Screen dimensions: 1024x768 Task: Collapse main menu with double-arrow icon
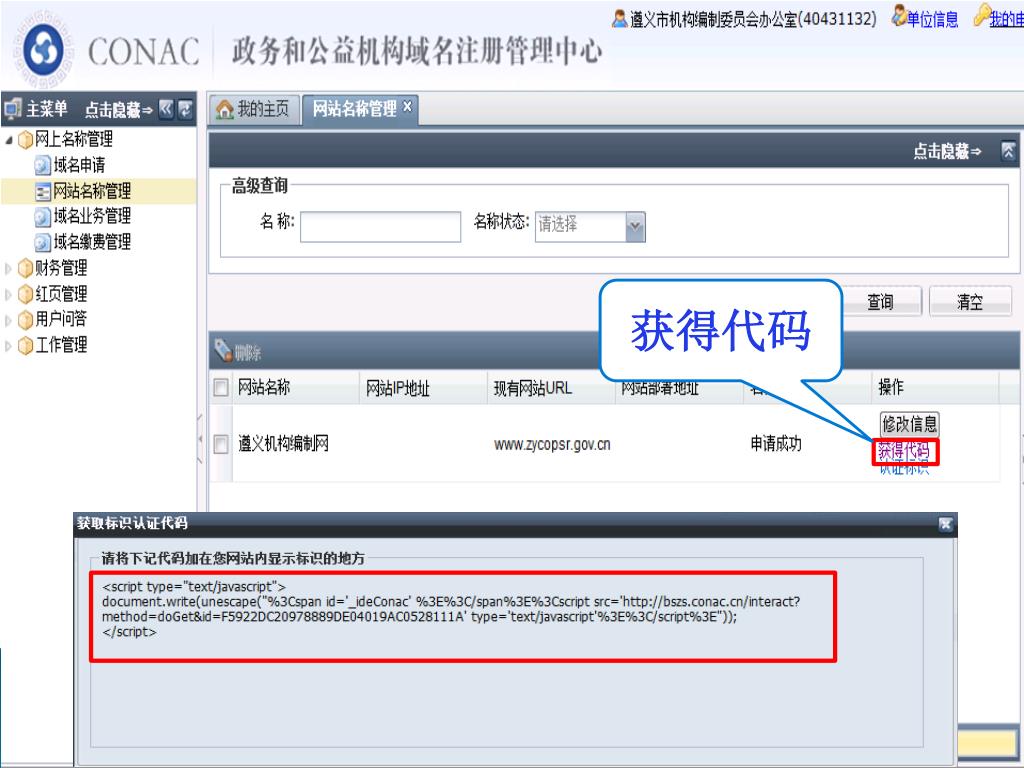pos(167,108)
